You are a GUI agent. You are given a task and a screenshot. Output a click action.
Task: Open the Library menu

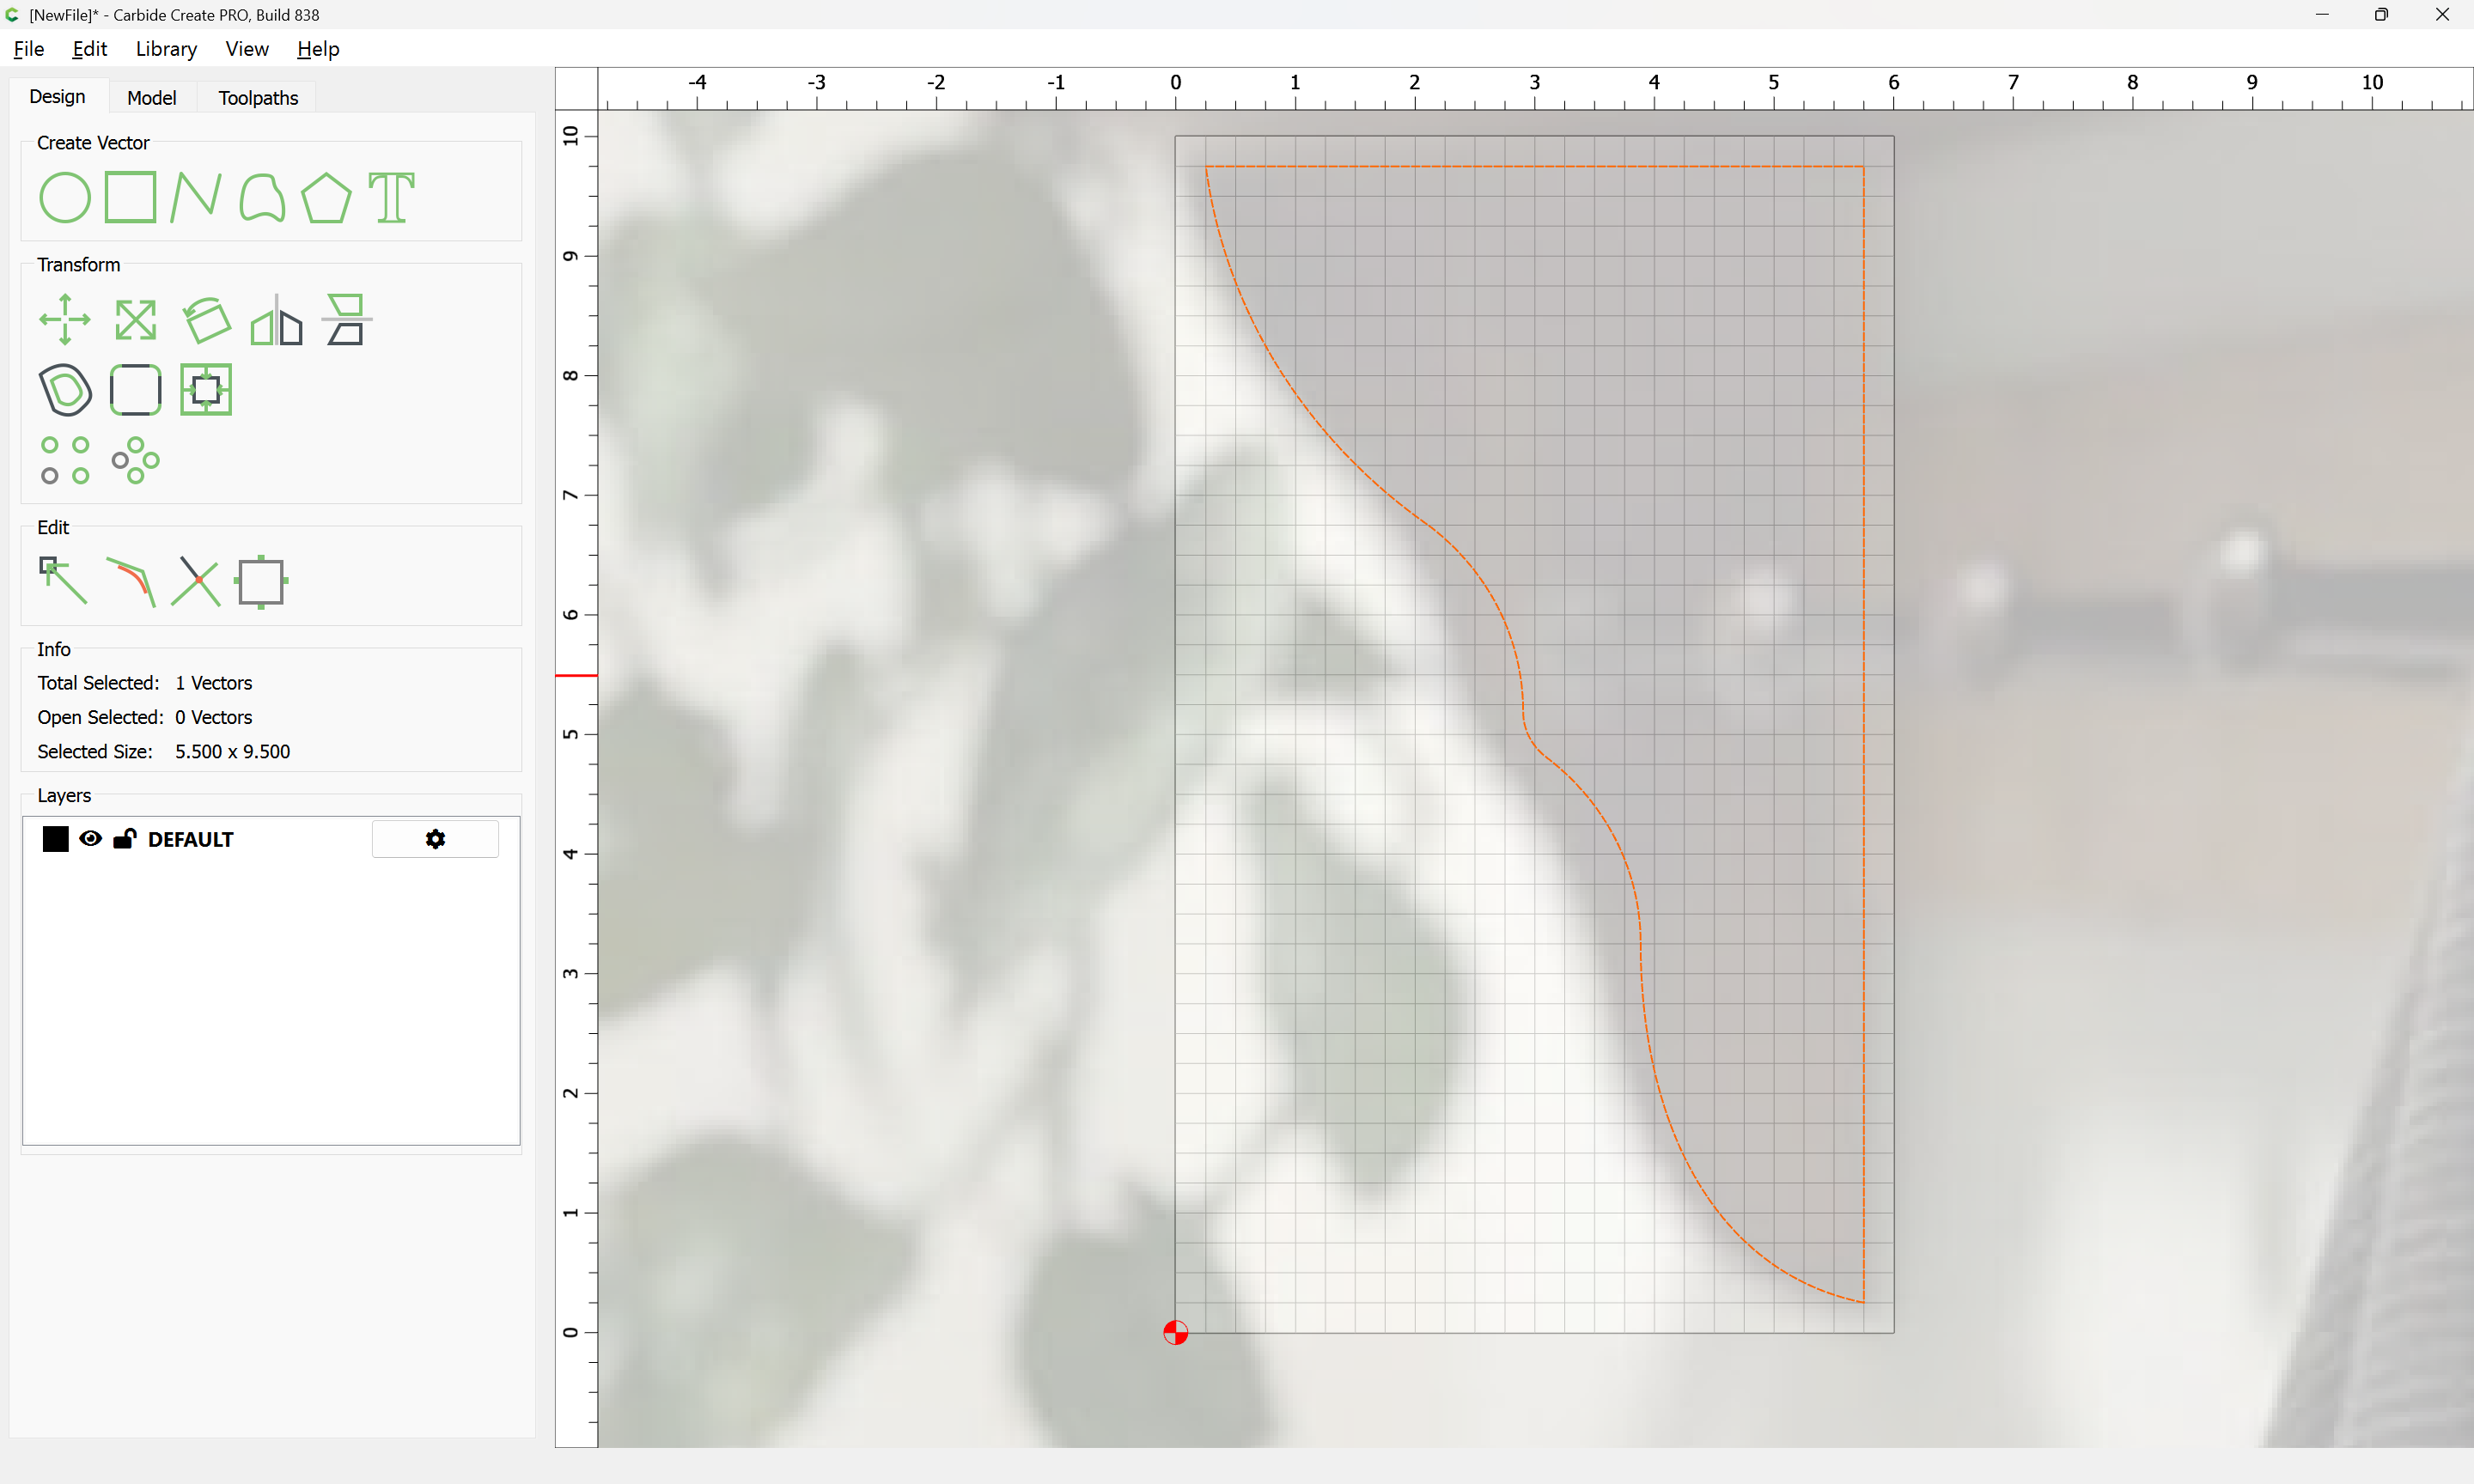[166, 49]
